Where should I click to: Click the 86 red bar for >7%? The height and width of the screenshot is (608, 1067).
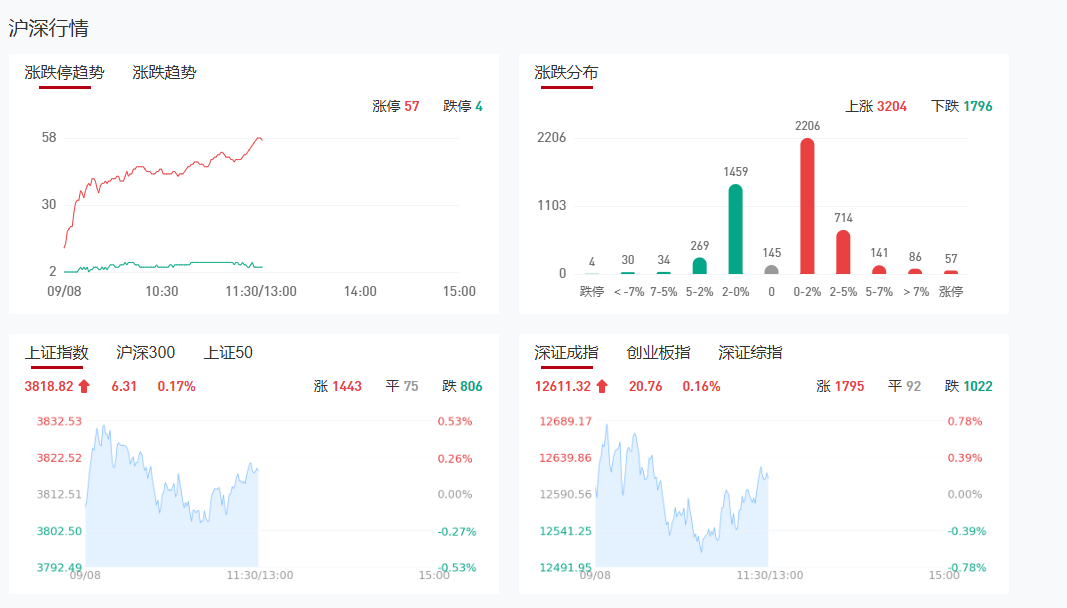point(915,271)
